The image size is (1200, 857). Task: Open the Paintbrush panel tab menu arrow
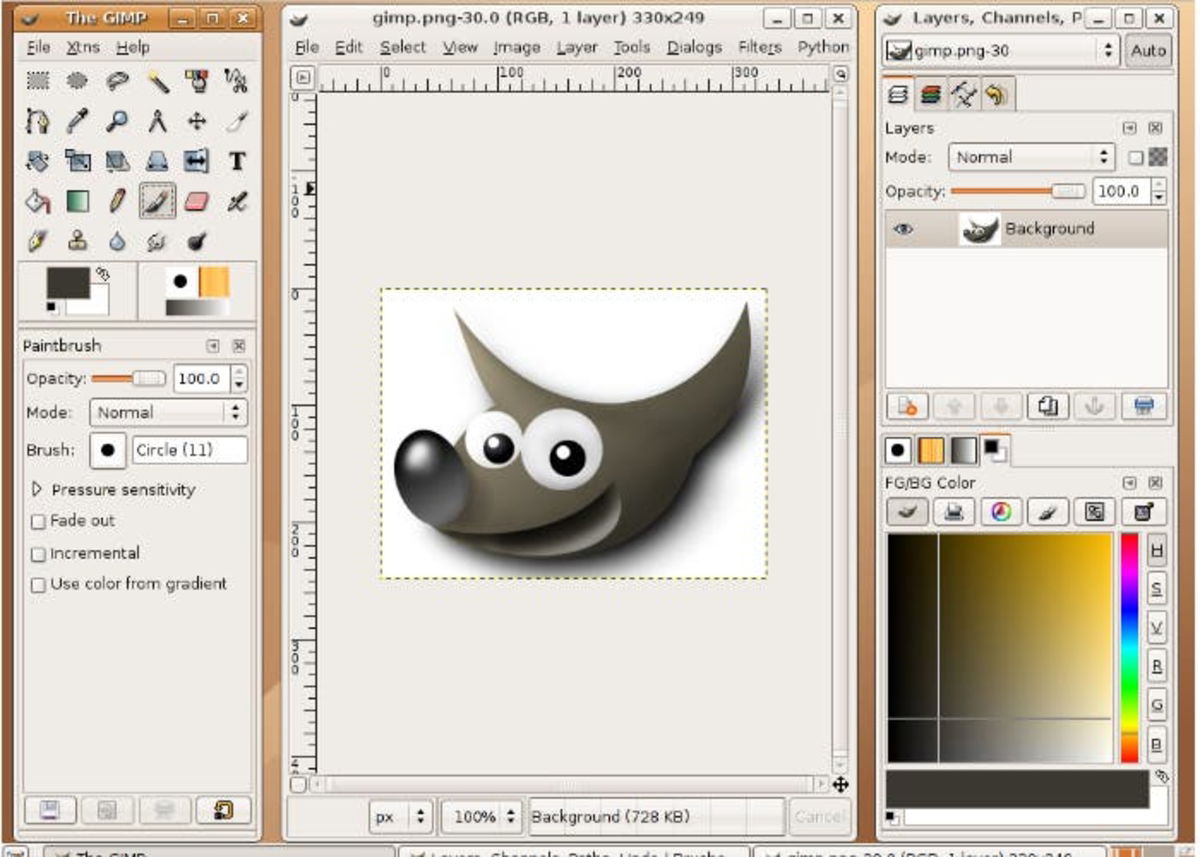[212, 345]
